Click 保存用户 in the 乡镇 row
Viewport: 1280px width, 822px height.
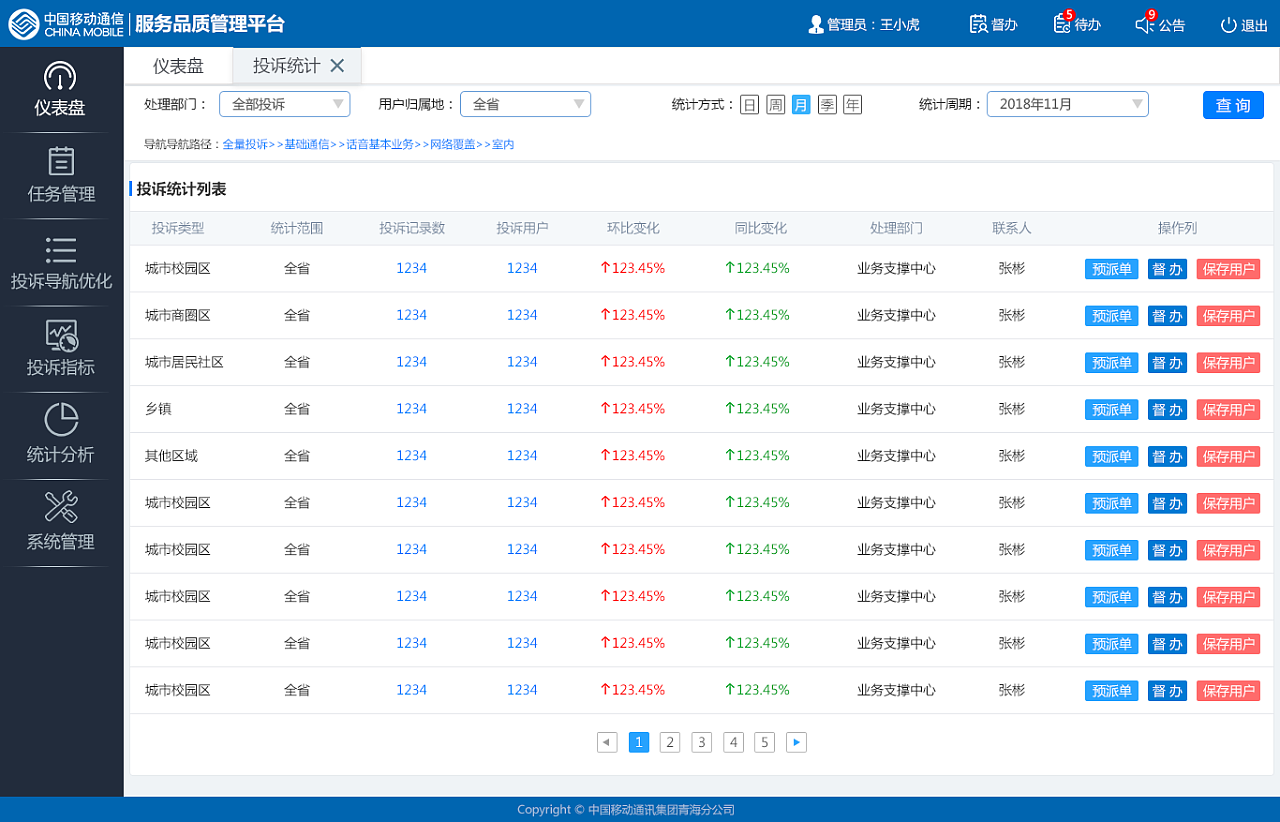(1228, 410)
